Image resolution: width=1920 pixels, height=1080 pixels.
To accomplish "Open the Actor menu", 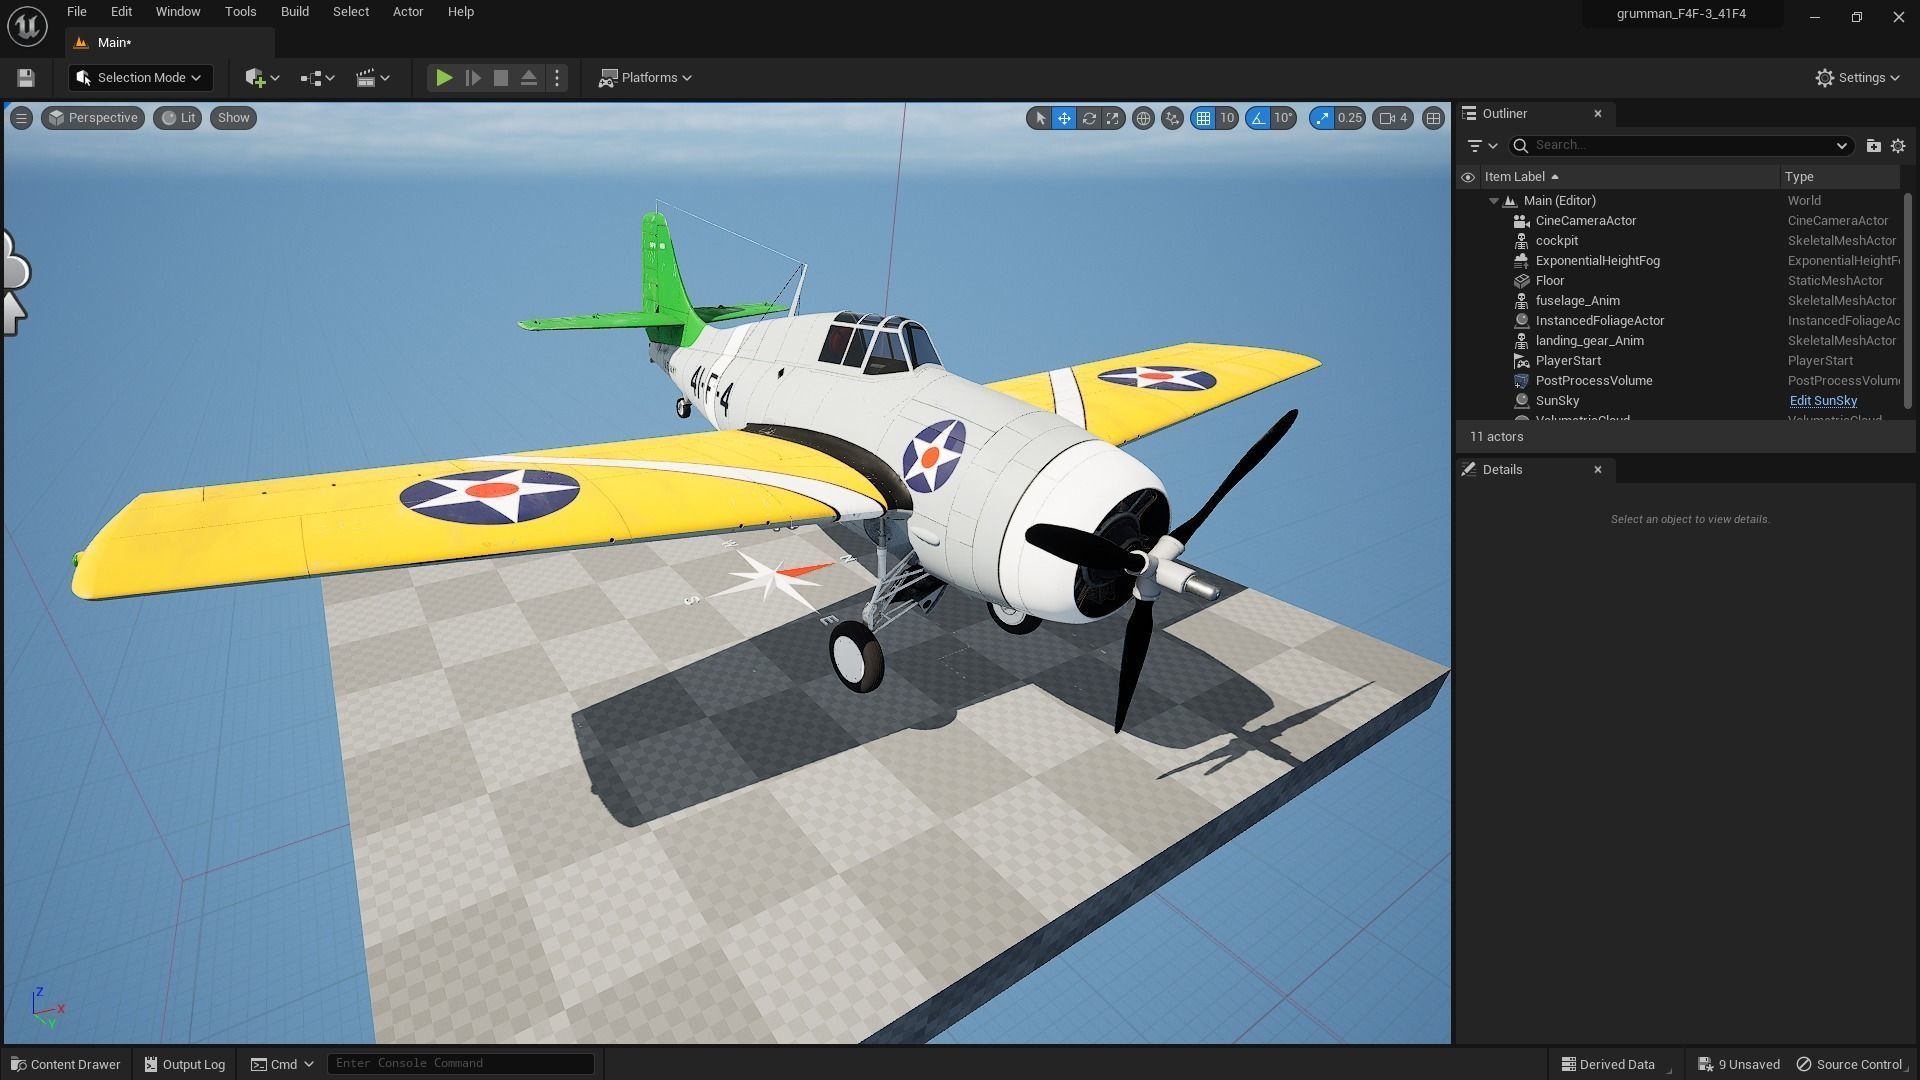I will (x=408, y=12).
